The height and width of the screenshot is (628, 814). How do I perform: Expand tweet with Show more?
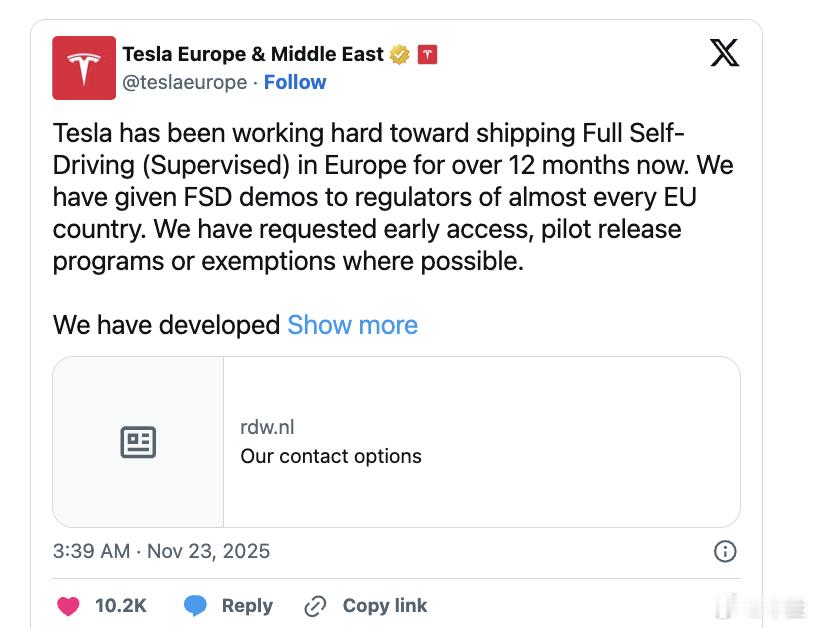[352, 325]
